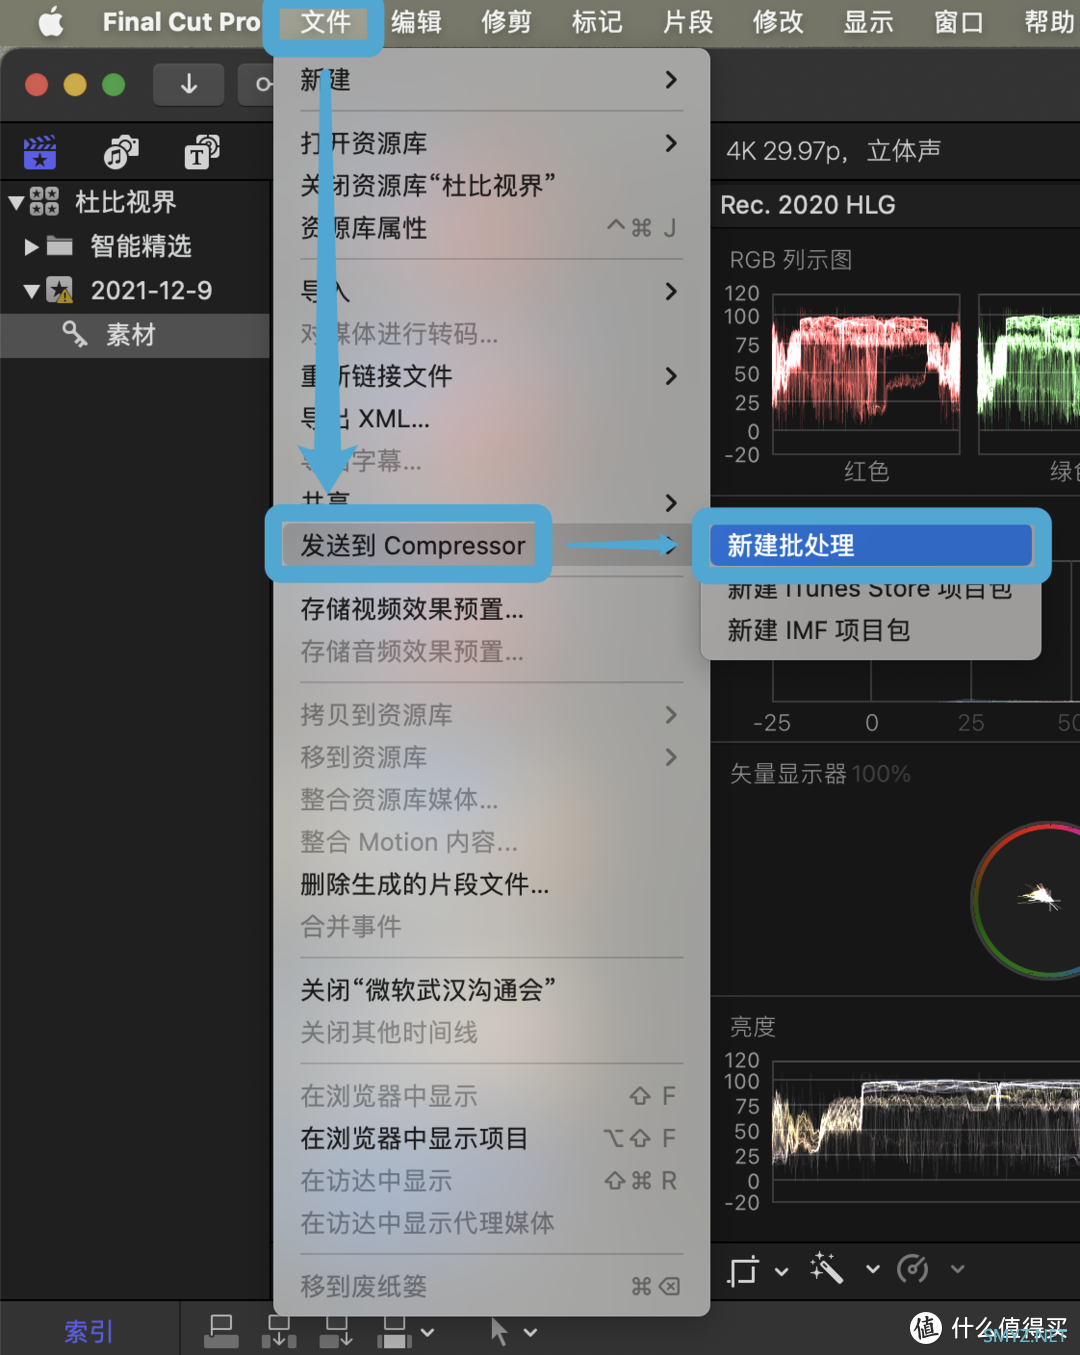This screenshot has height=1355, width=1080.
Task: Open the Final Cut Pro application menu
Action: pyautogui.click(x=181, y=21)
